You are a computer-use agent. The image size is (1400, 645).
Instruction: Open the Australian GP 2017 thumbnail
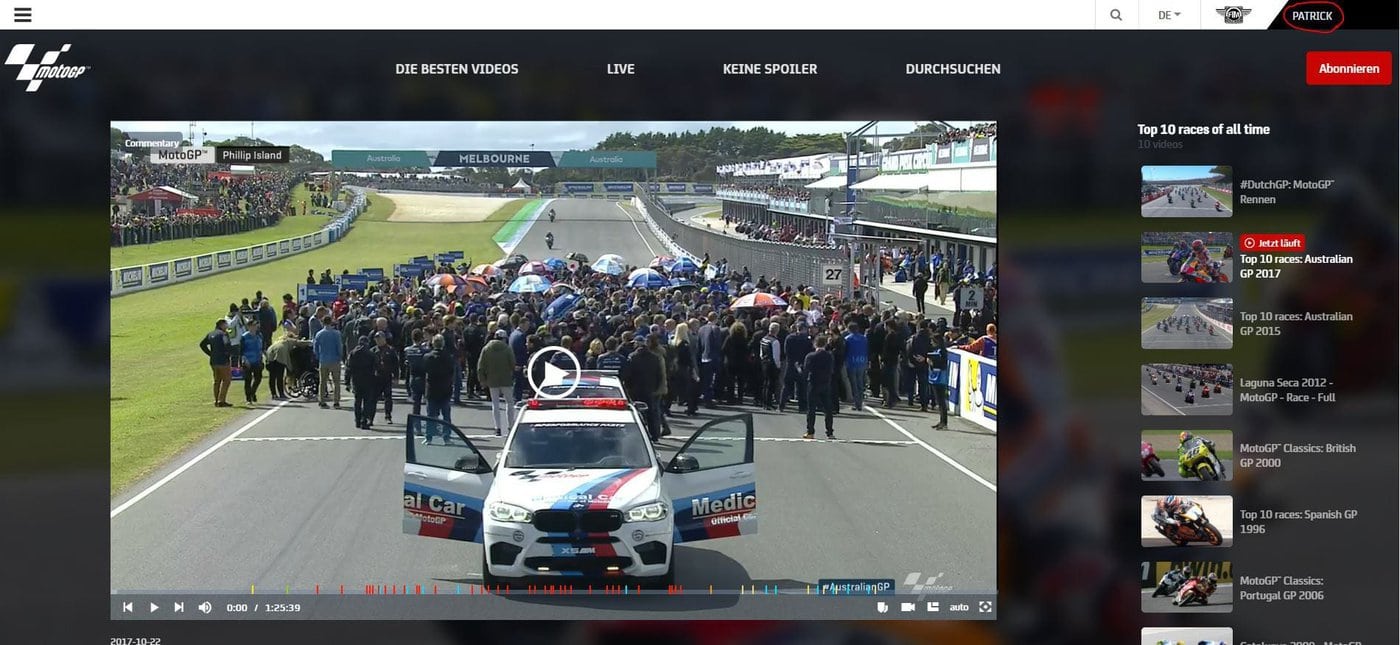coord(1187,257)
